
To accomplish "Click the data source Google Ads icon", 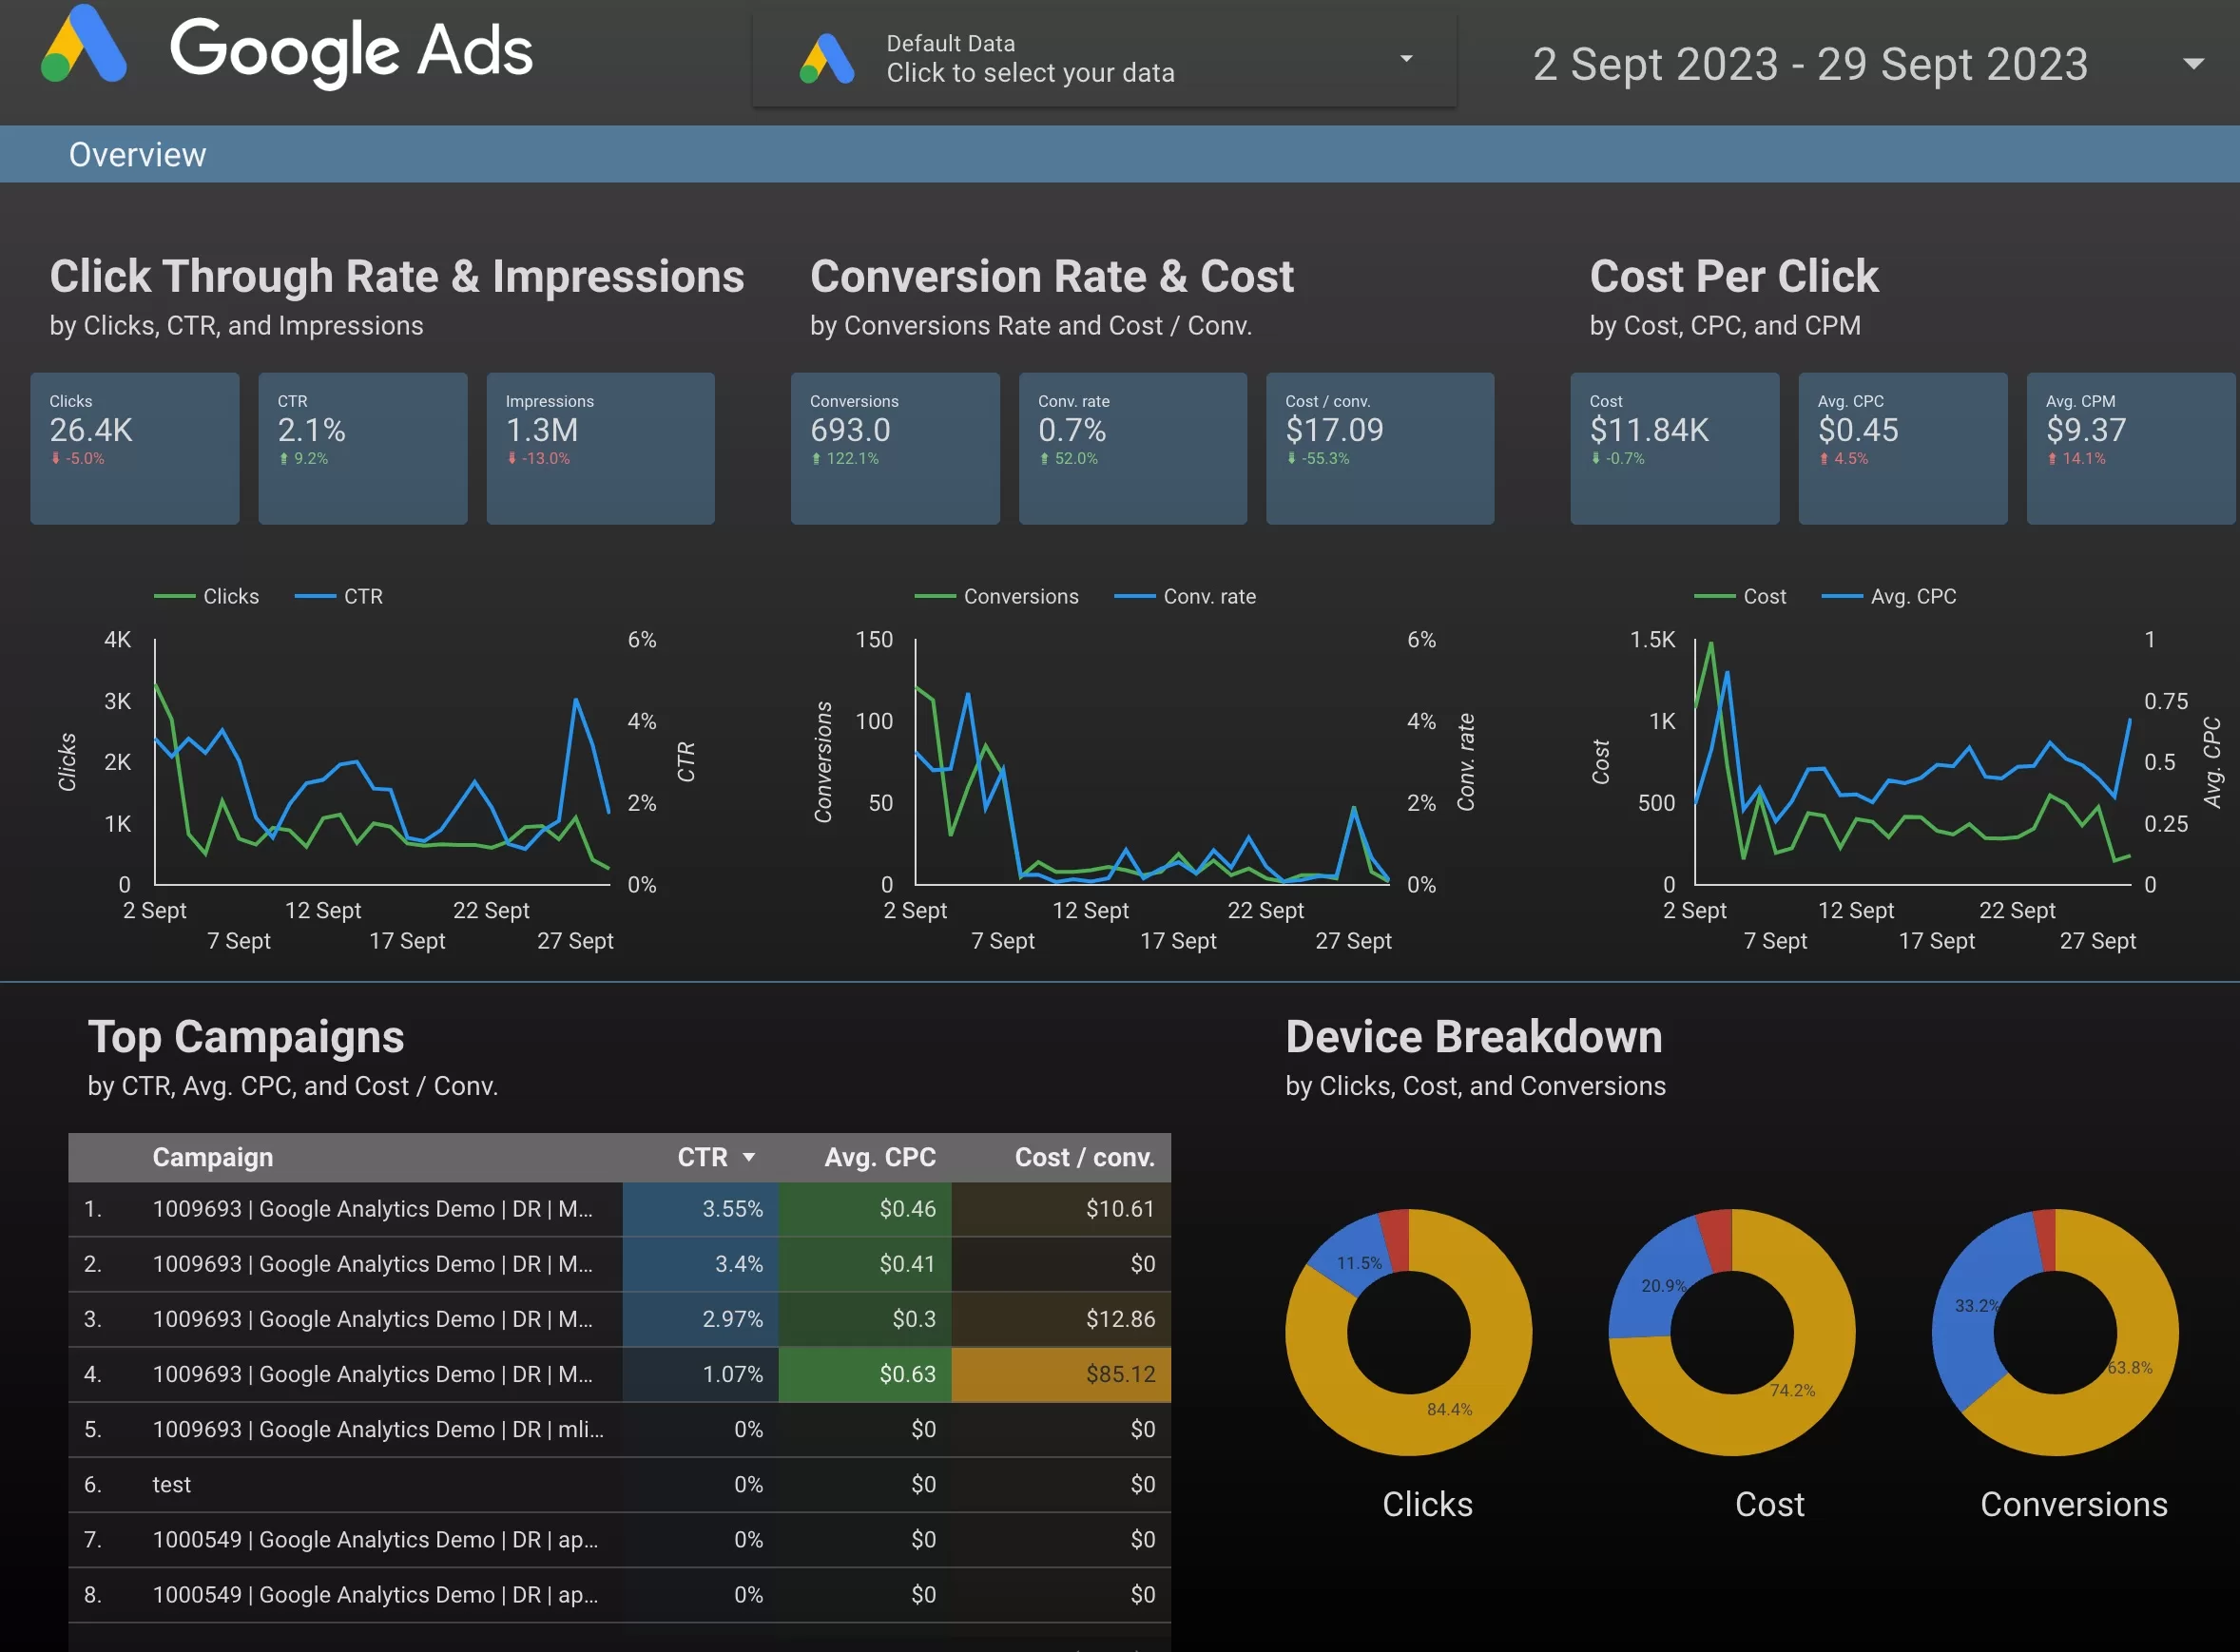I will click(827, 59).
